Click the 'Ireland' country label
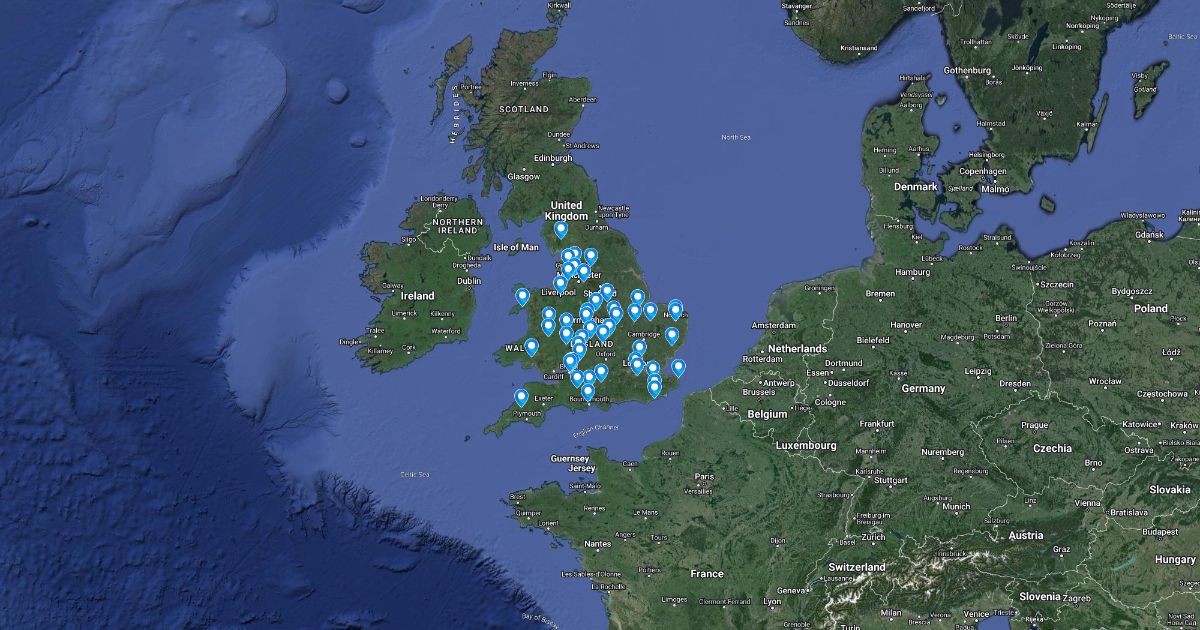 [418, 296]
